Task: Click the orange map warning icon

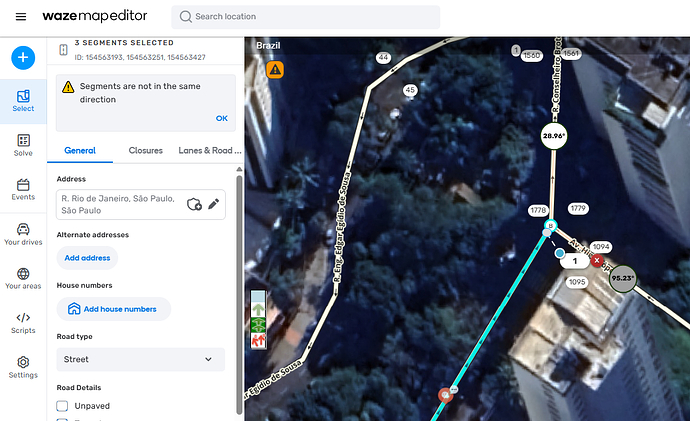Action: pyautogui.click(x=275, y=70)
